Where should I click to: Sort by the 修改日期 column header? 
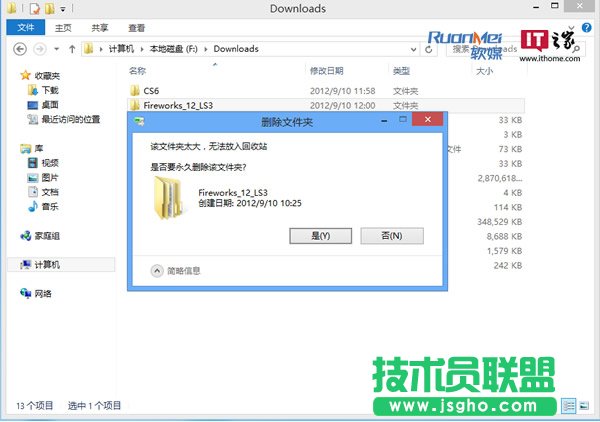click(326, 71)
